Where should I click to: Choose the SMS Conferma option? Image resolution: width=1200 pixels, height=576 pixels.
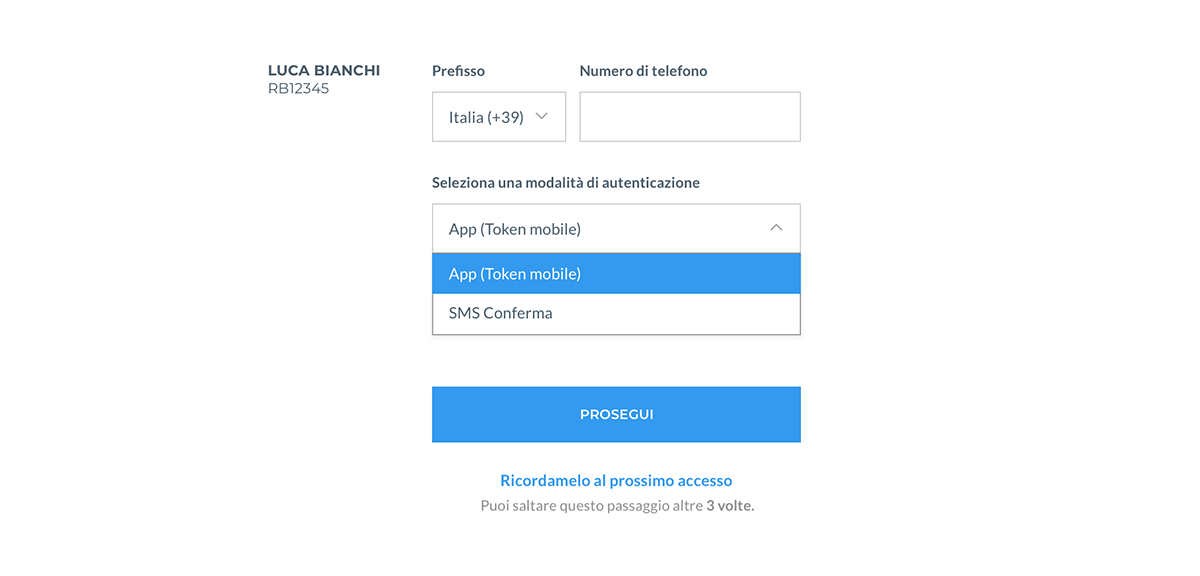pyautogui.click(x=616, y=313)
